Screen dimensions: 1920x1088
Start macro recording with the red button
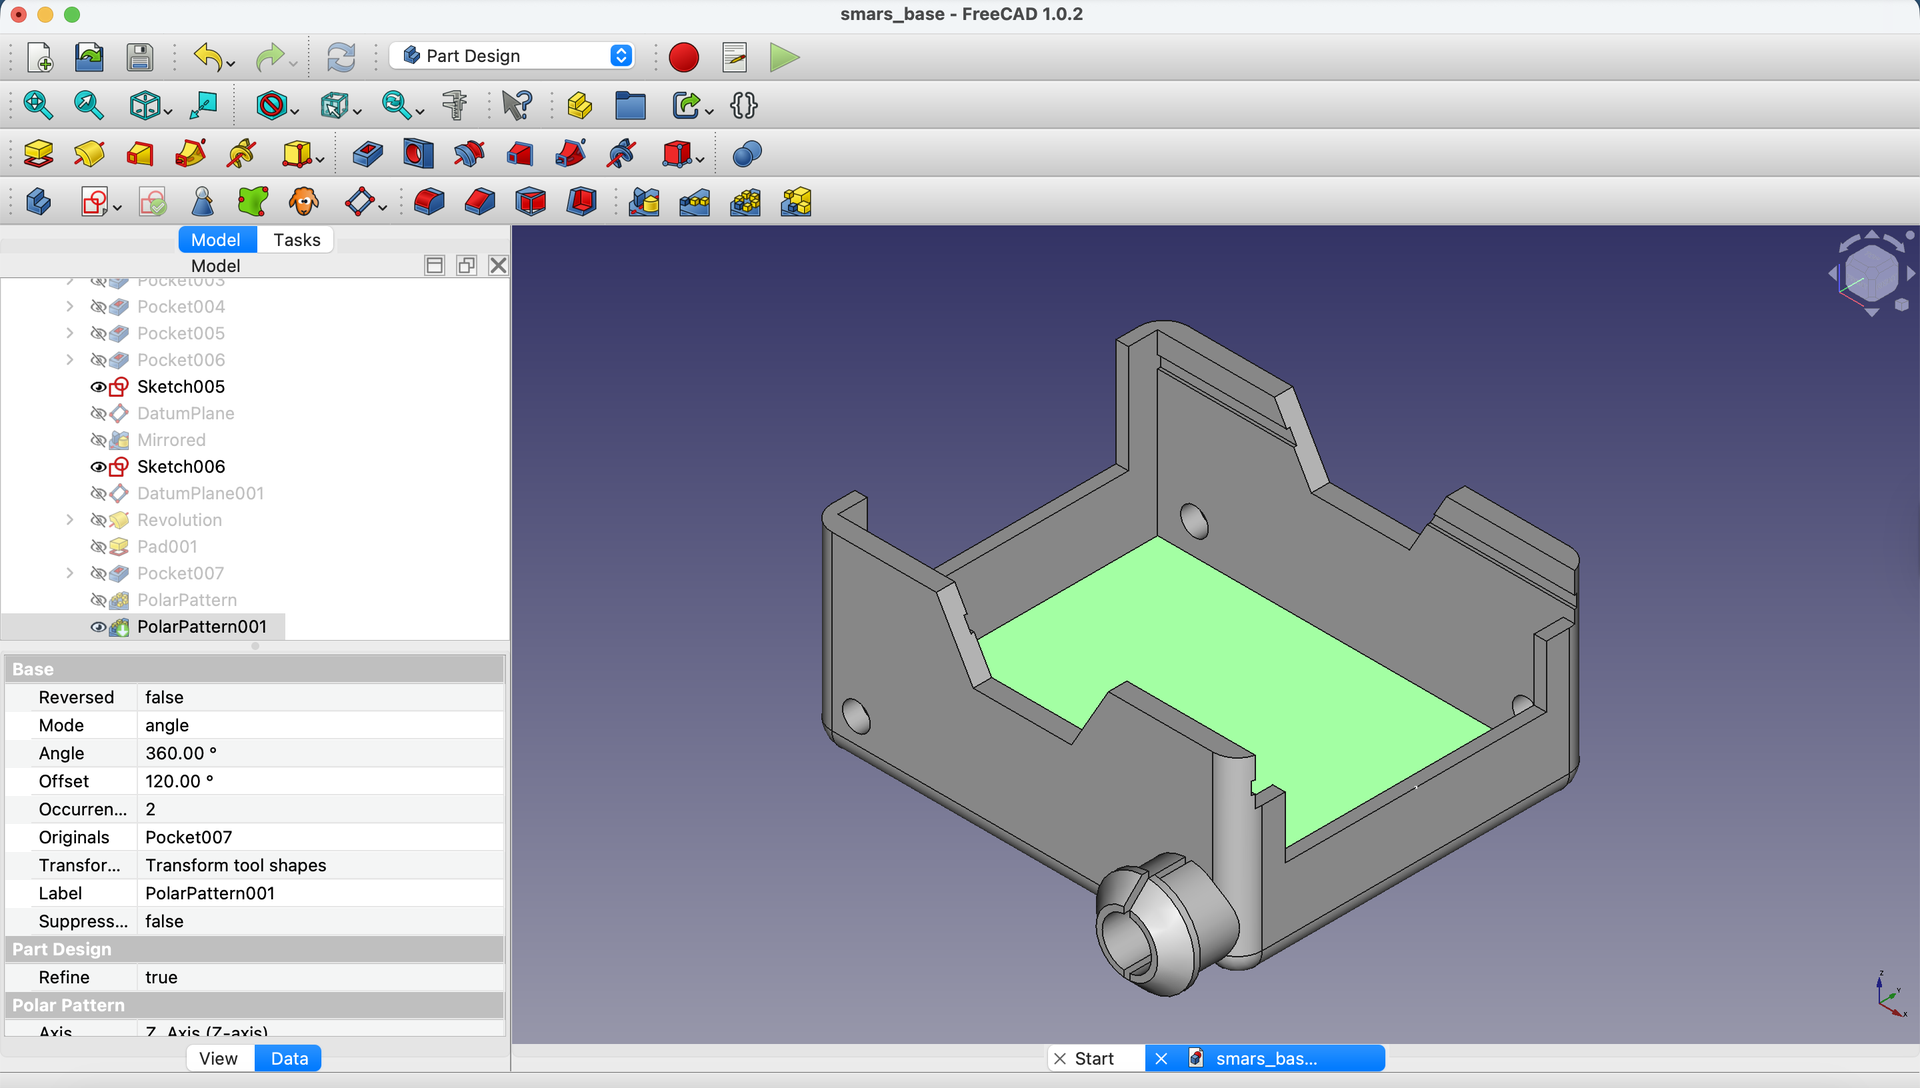coord(684,57)
